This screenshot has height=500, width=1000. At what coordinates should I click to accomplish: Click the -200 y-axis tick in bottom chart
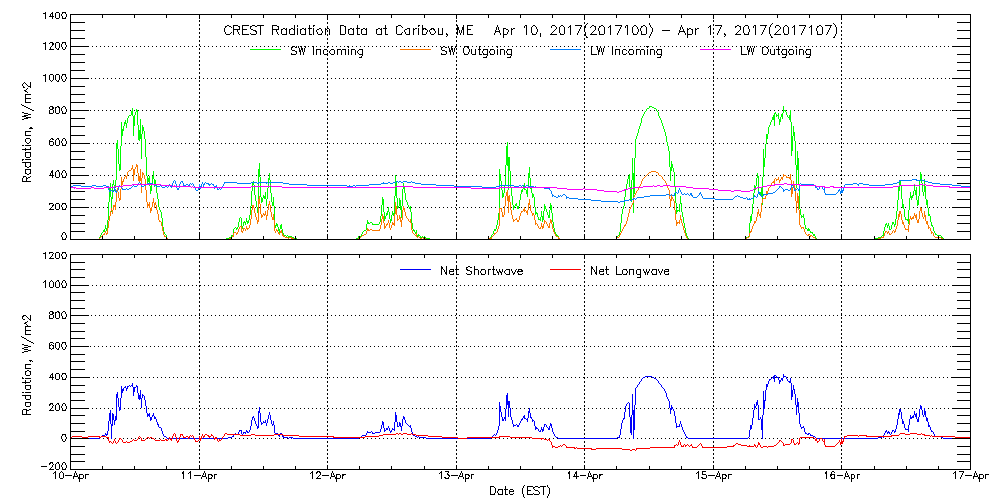54,466
